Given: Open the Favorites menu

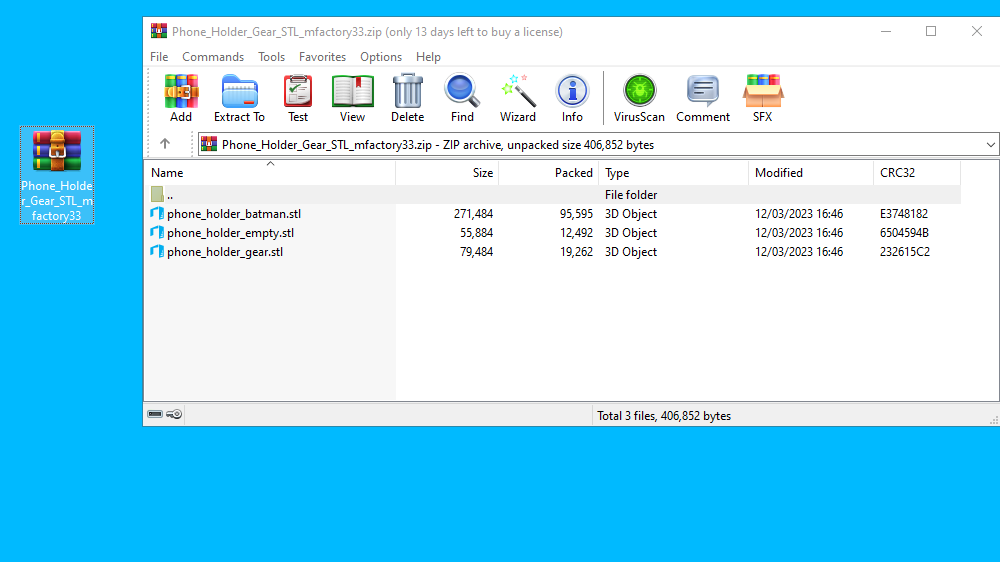Looking at the screenshot, I should click(323, 57).
